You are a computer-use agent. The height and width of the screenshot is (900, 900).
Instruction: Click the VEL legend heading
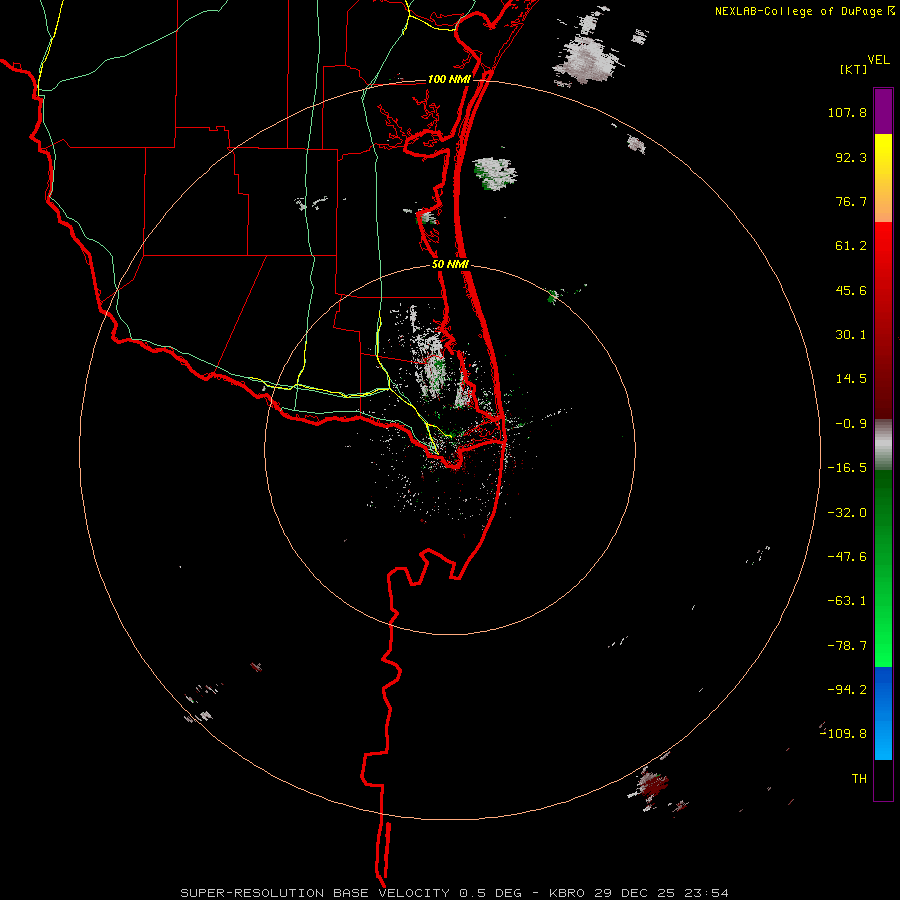pos(878,60)
